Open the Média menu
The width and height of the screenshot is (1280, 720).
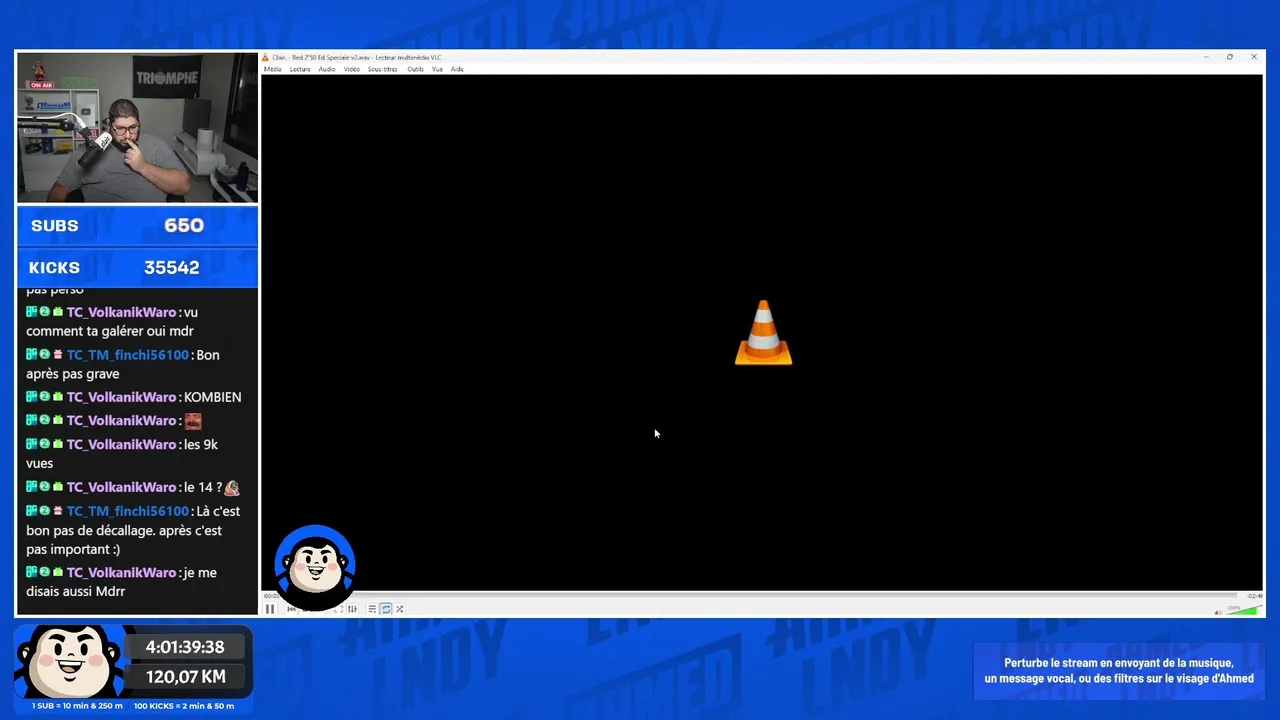pyautogui.click(x=272, y=69)
